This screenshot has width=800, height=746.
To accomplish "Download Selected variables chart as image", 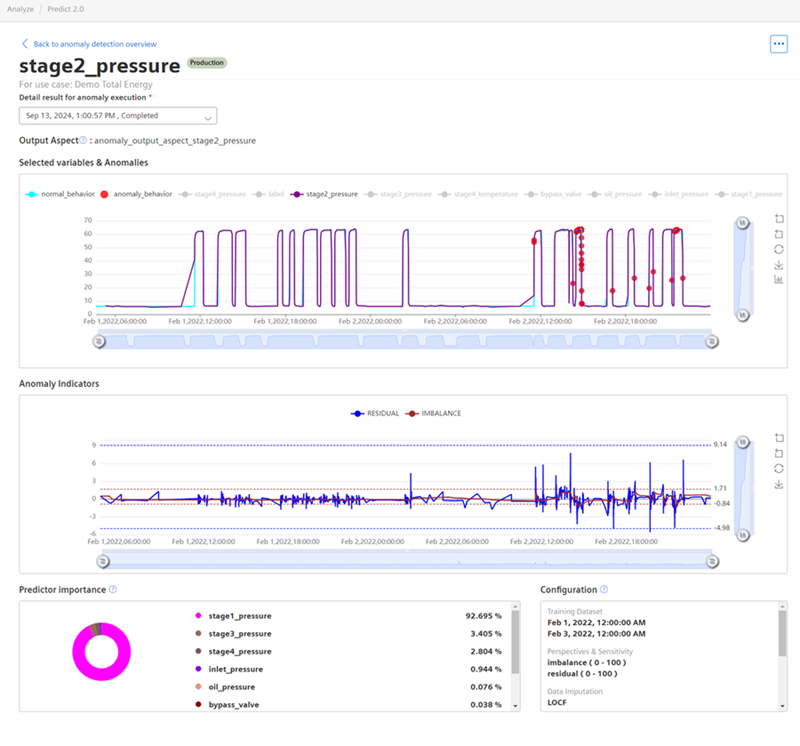I will 779,265.
